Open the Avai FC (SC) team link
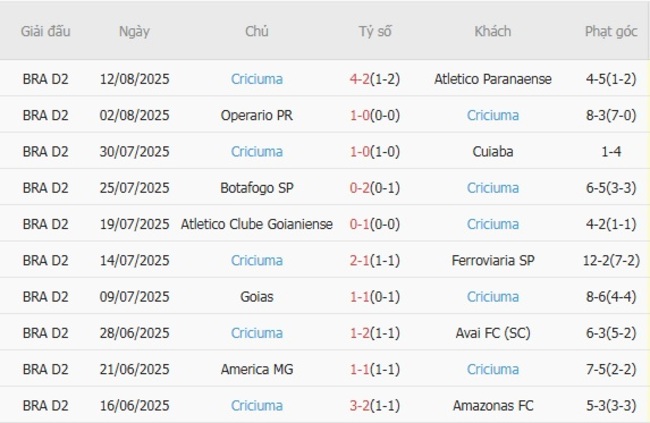The image size is (650, 423). coord(492,333)
